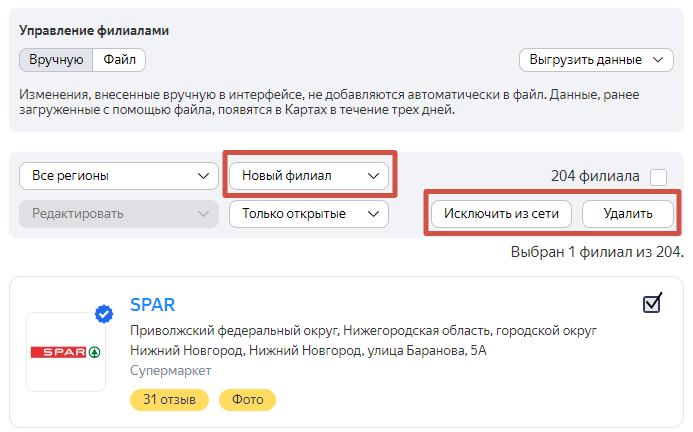
Task: Click the Редактировать chevron arrow
Action: (x=204, y=213)
